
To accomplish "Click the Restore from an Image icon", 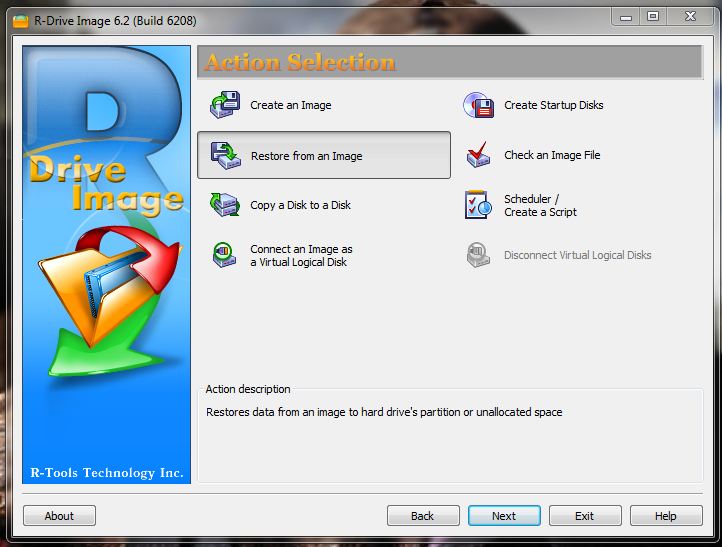I will tap(225, 155).
